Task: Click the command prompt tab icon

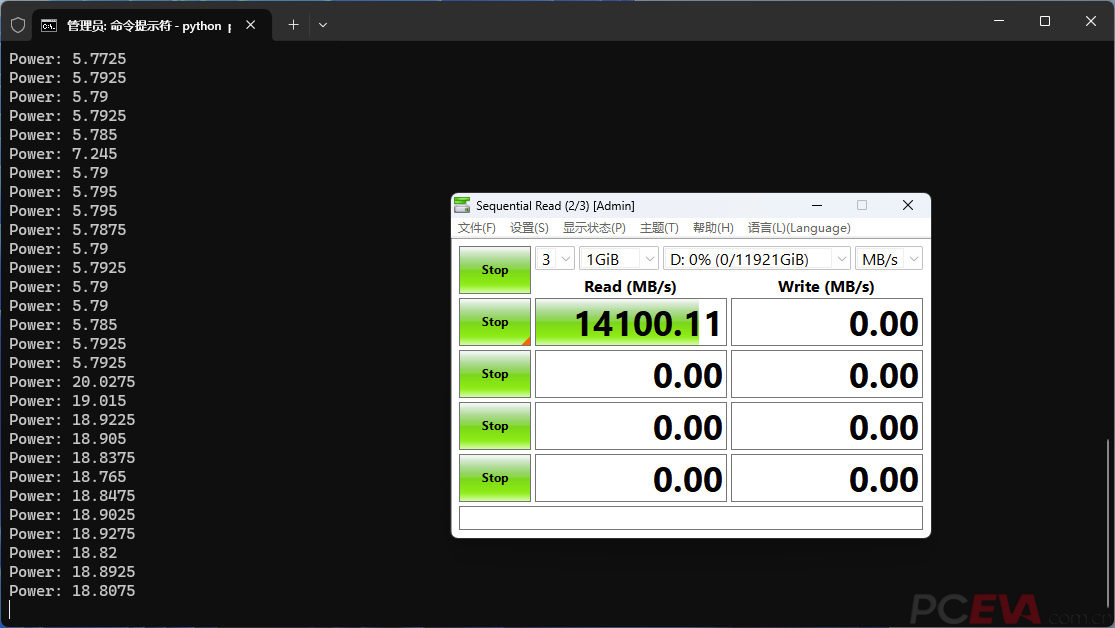Action: 48,26
